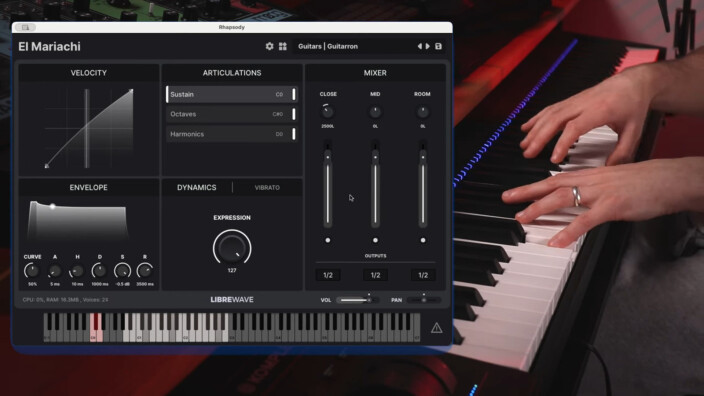Go to the previous preset arrow

click(420, 46)
